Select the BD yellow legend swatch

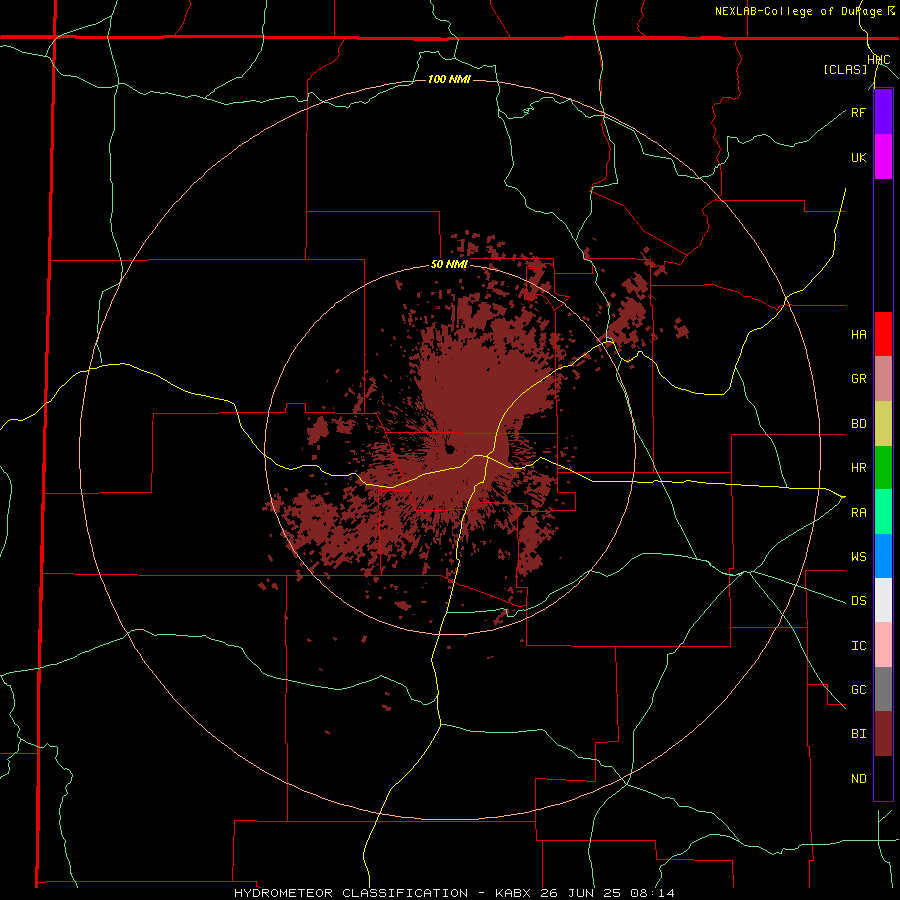883,424
